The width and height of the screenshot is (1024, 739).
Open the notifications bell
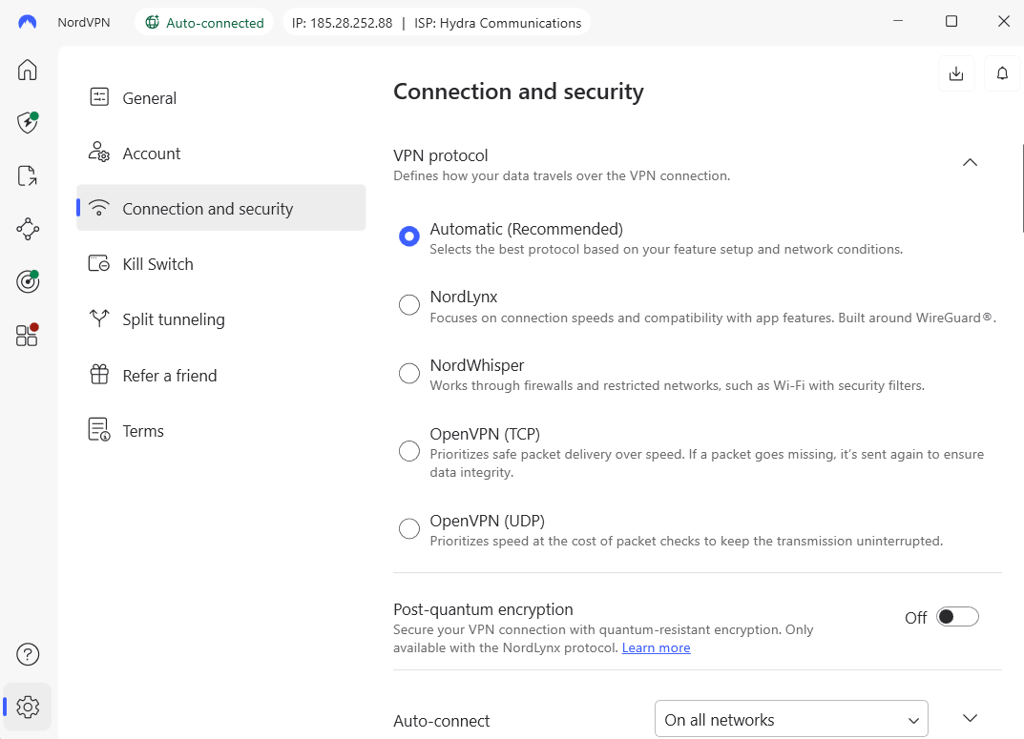(1002, 73)
